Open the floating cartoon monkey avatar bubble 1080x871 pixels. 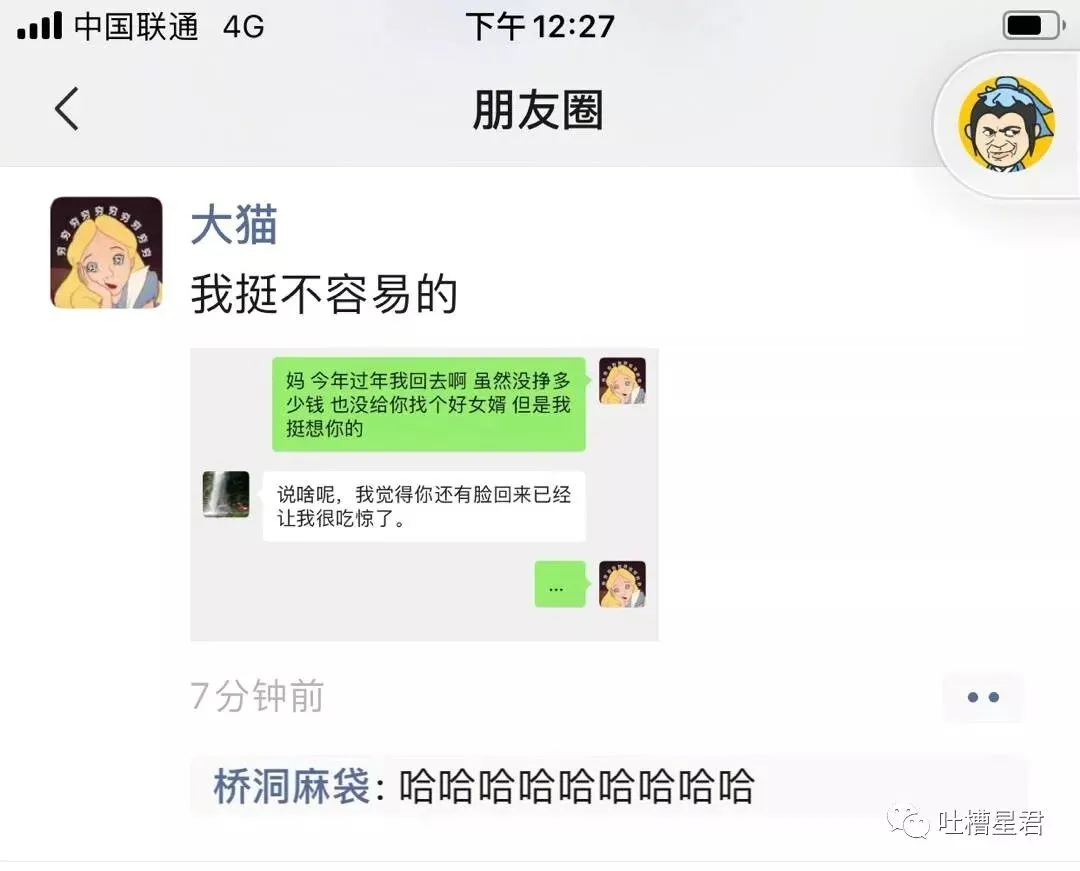[x=1006, y=125]
